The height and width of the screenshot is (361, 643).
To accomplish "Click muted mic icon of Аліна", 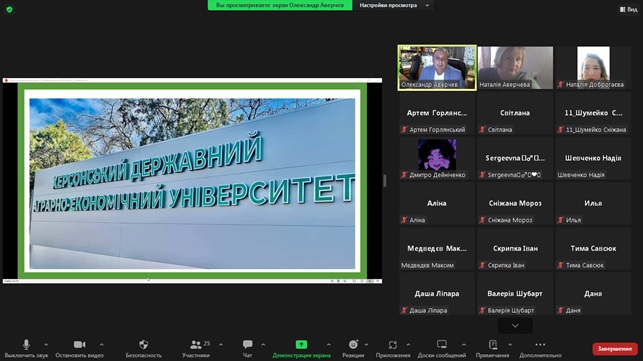I will pos(404,220).
